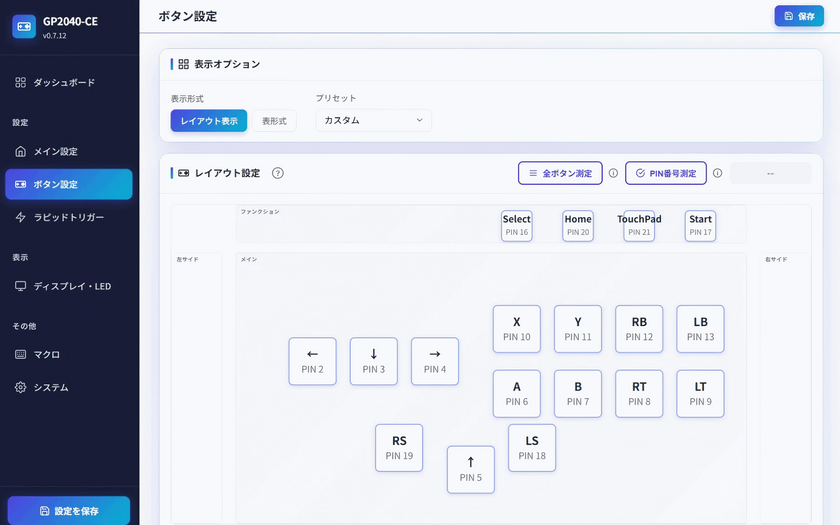Switch to レイアウト表示 display mode
The width and height of the screenshot is (840, 525).
tap(208, 121)
